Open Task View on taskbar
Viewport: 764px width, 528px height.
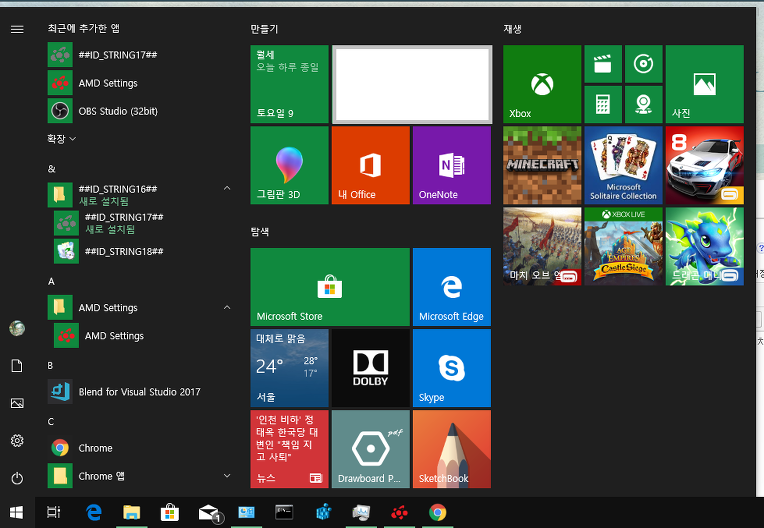(x=54, y=512)
